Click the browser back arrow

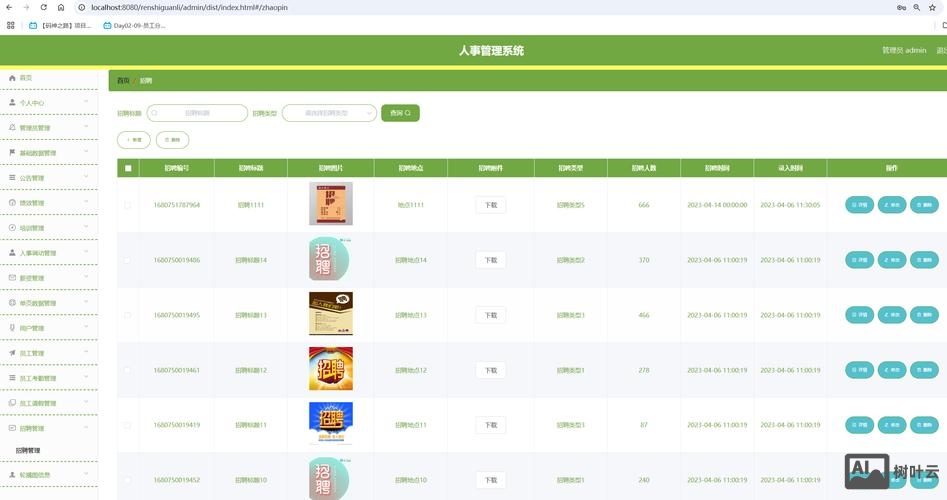(9, 7)
